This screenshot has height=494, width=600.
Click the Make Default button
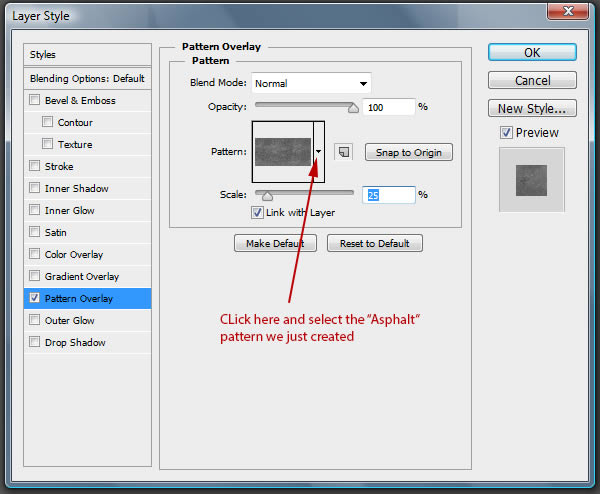coord(275,243)
